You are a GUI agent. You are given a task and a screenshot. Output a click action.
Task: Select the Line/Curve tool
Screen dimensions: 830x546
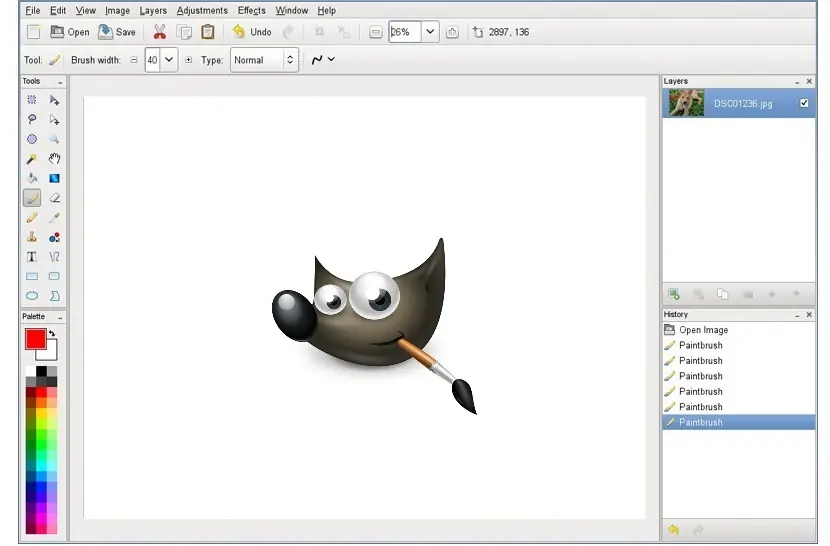click(54, 257)
